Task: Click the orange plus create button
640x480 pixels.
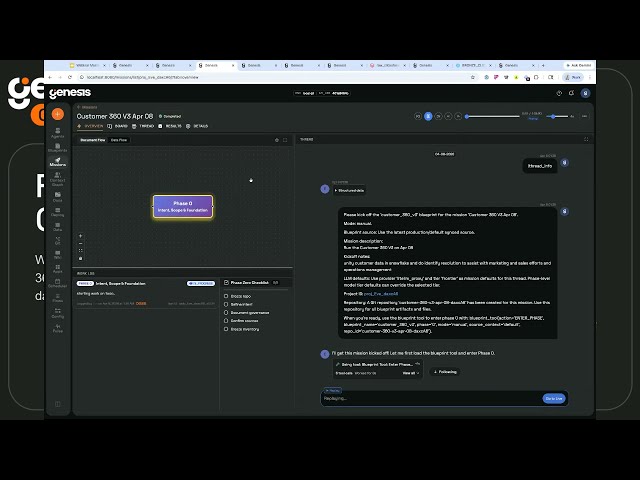Action: 58,114
